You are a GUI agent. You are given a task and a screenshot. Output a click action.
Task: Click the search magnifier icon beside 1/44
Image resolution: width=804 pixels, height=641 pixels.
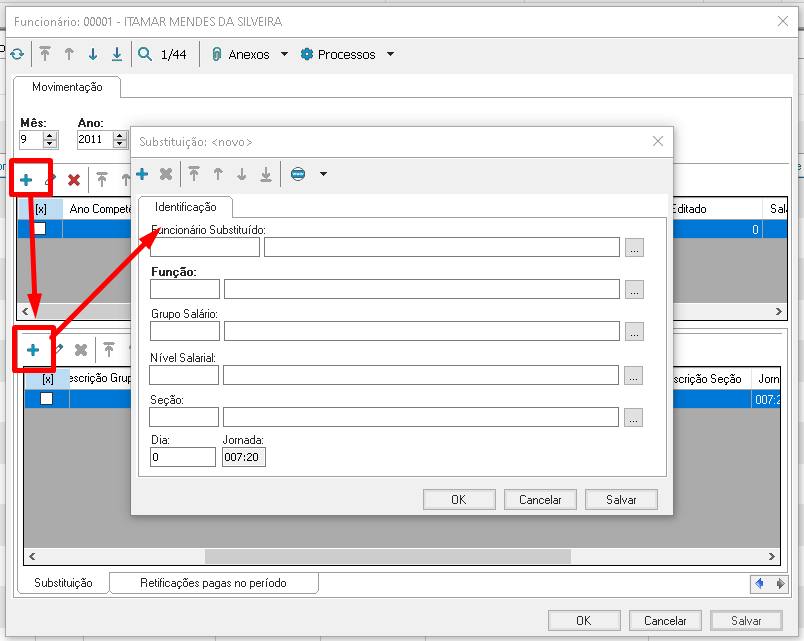(145, 54)
